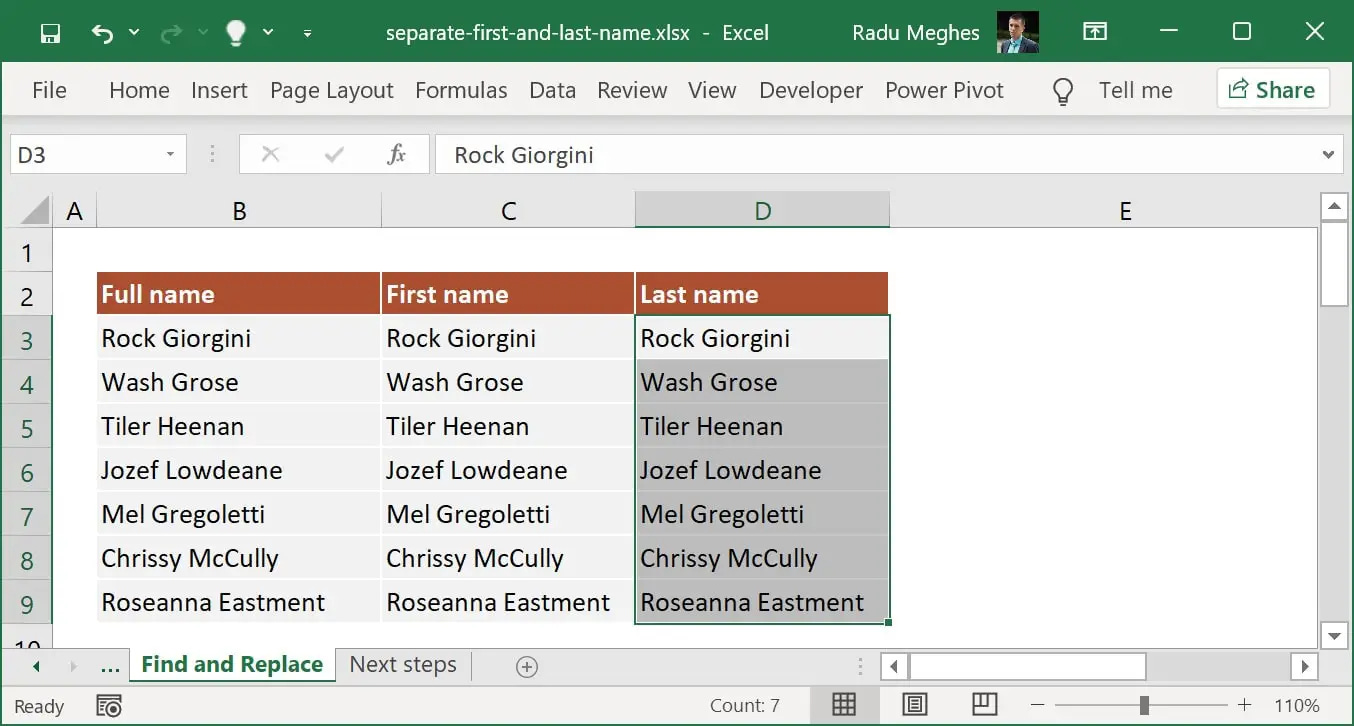Switch to Page Break Preview in status bar
Viewport: 1354px width, 726px height.
(985, 705)
